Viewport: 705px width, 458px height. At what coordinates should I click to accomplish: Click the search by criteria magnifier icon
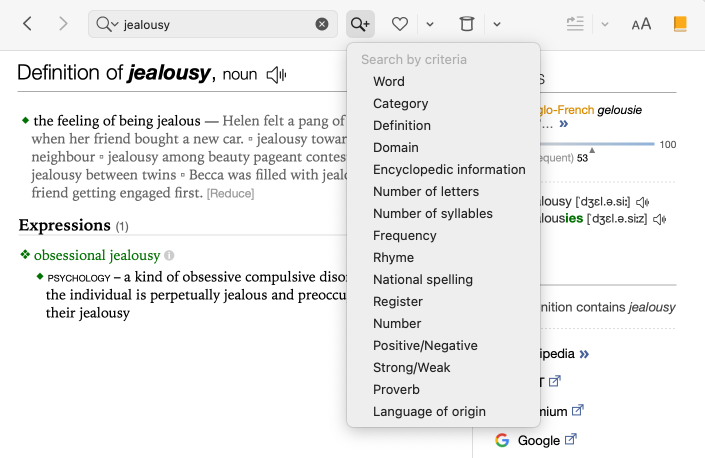pos(359,24)
